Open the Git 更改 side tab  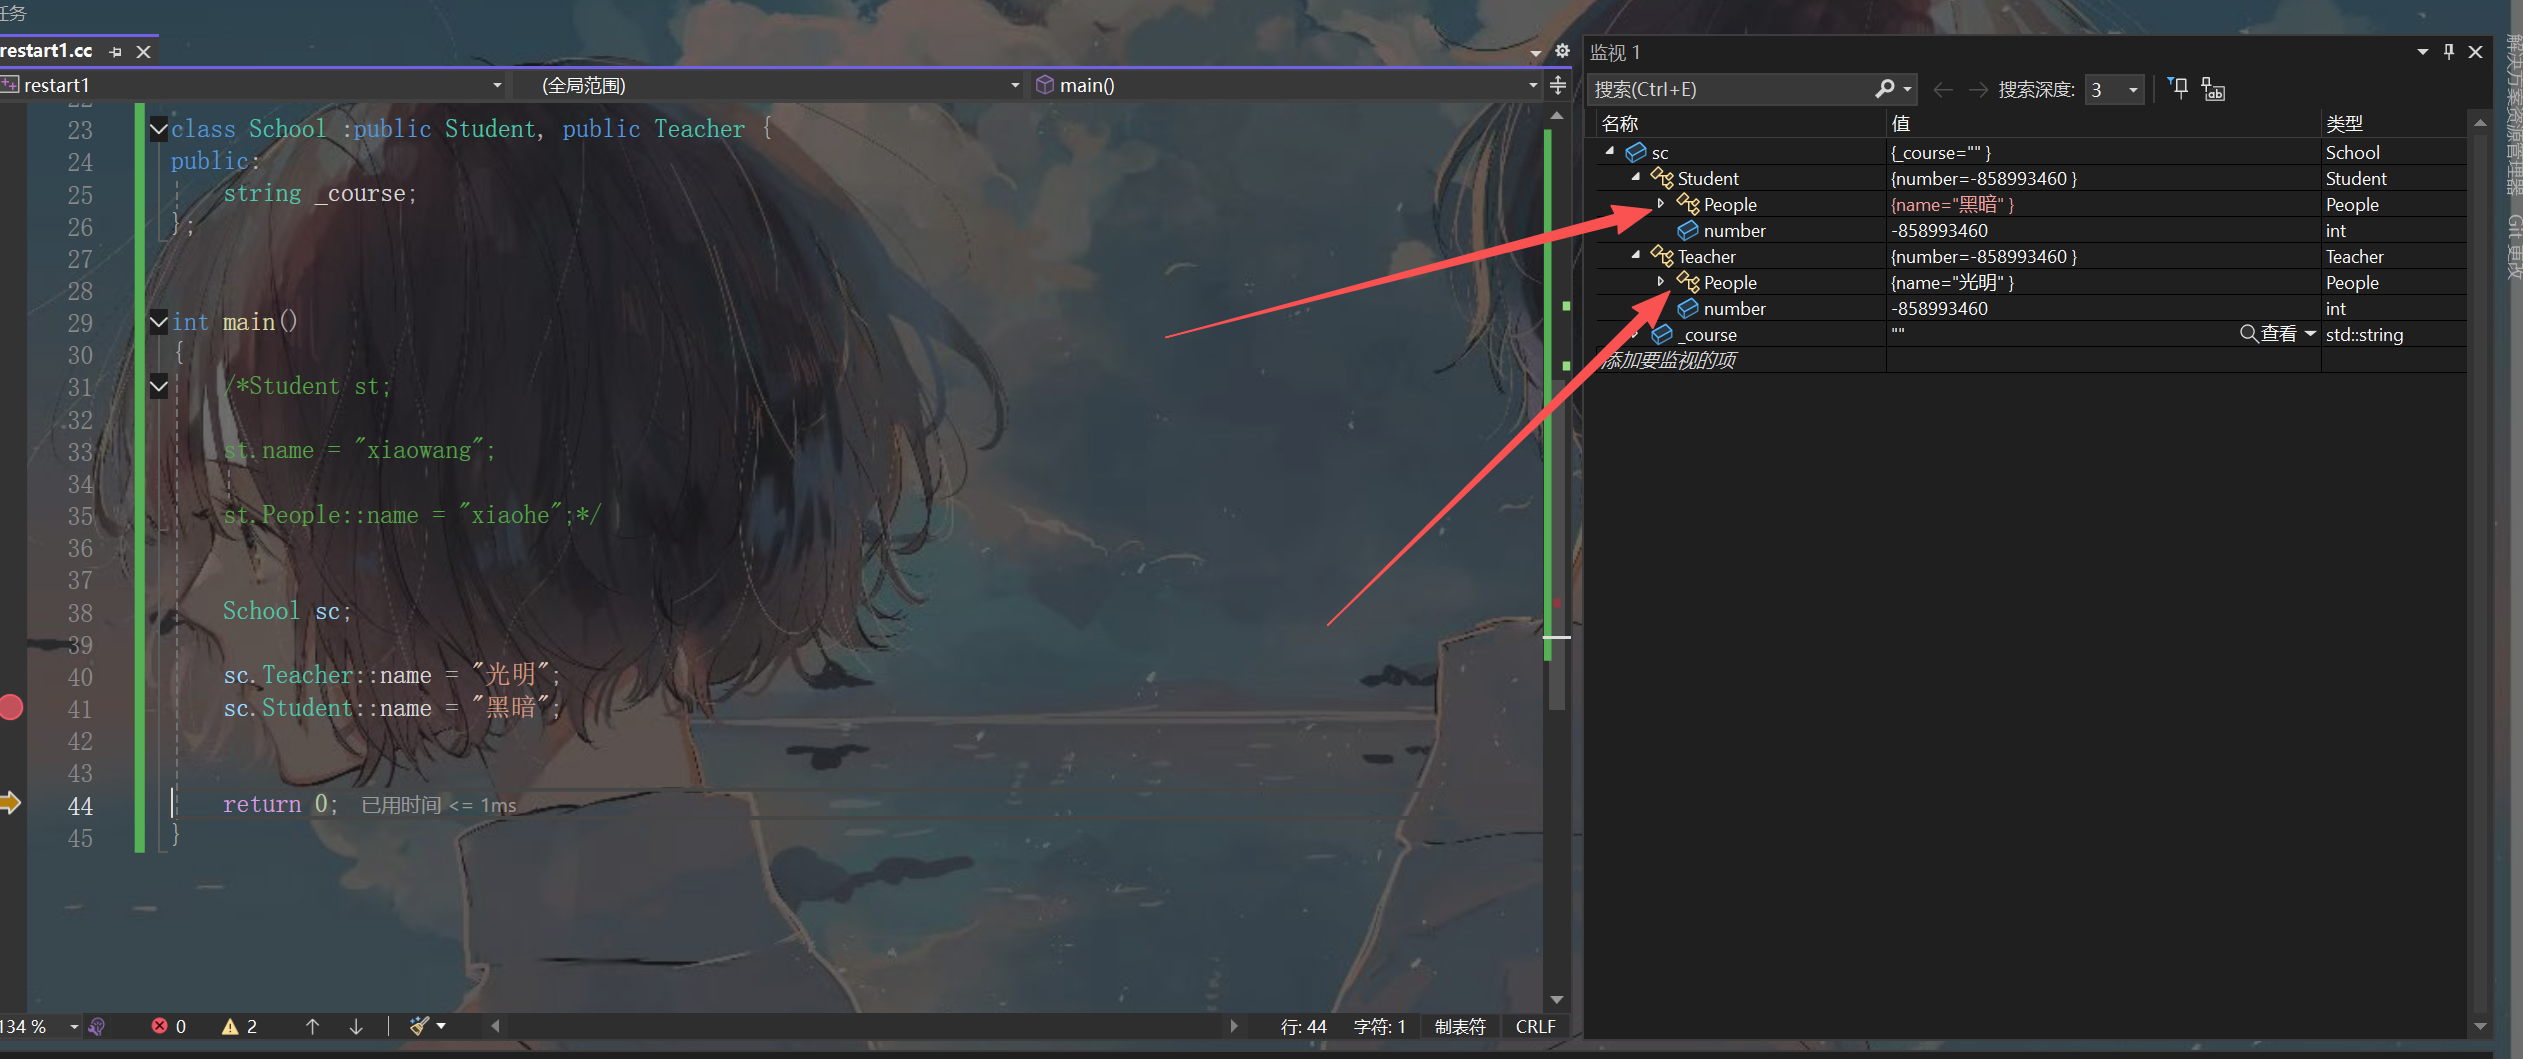pyautogui.click(x=2513, y=246)
